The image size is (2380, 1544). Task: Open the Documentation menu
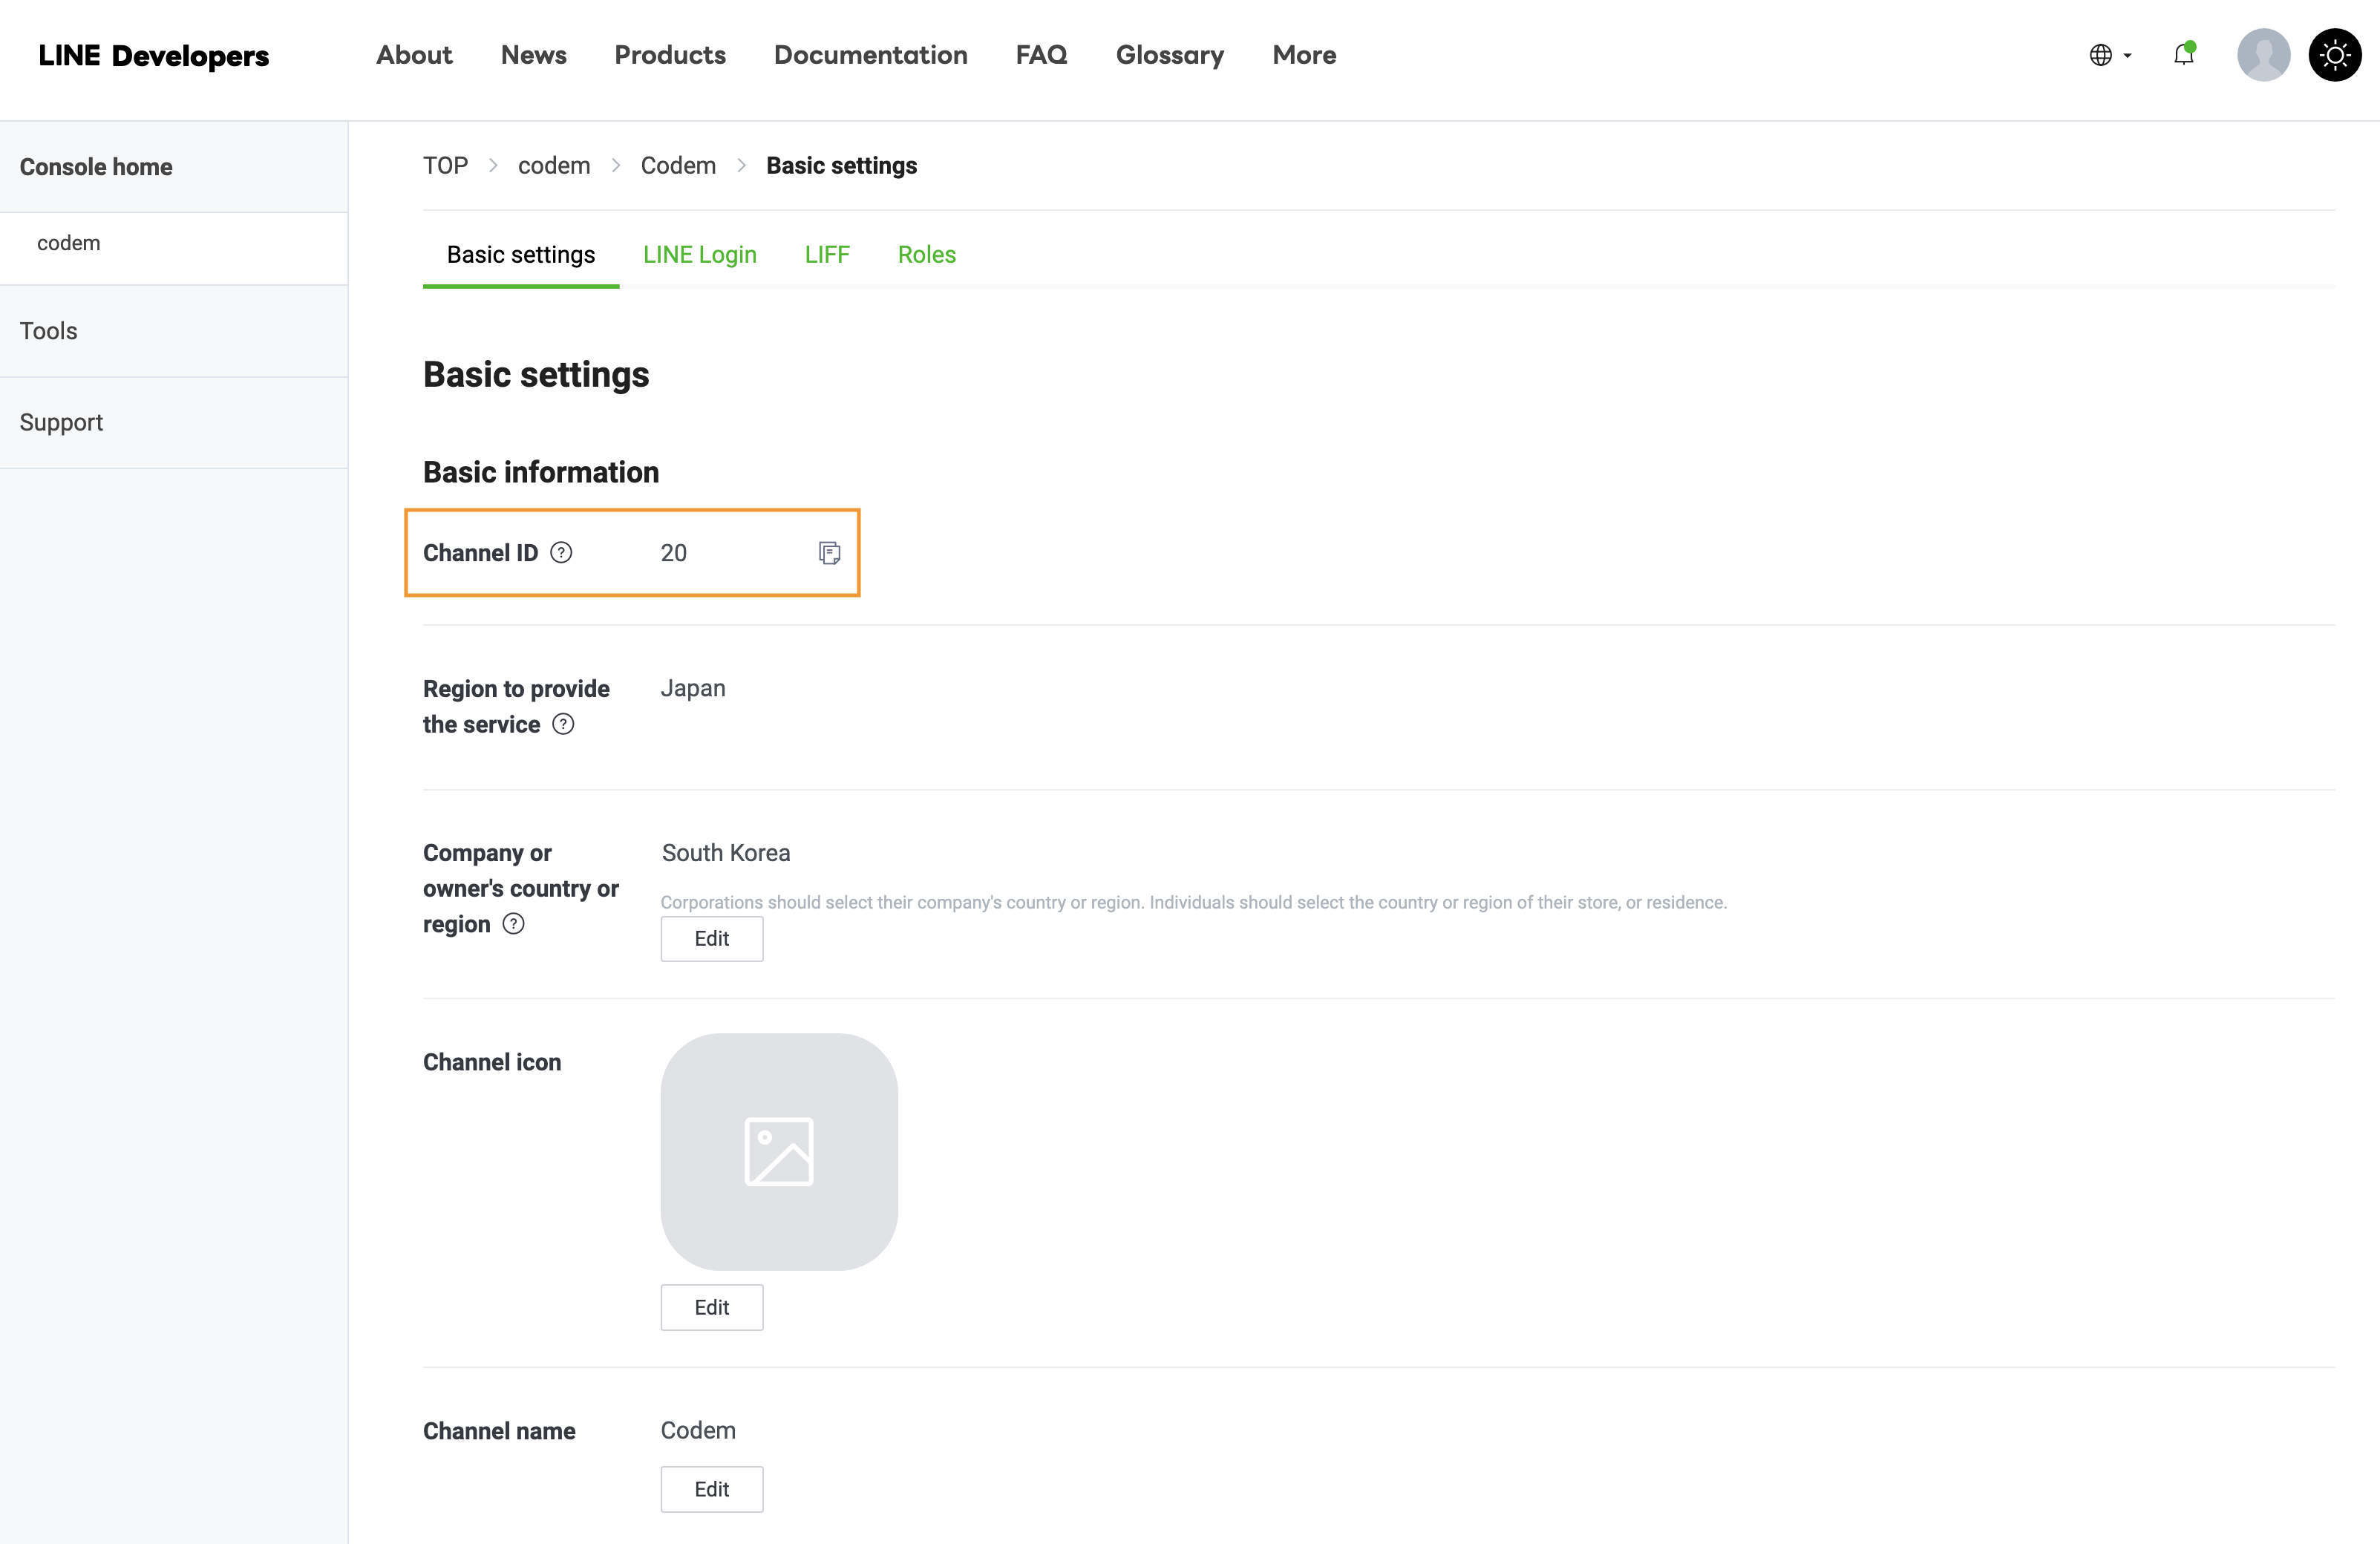pos(871,55)
